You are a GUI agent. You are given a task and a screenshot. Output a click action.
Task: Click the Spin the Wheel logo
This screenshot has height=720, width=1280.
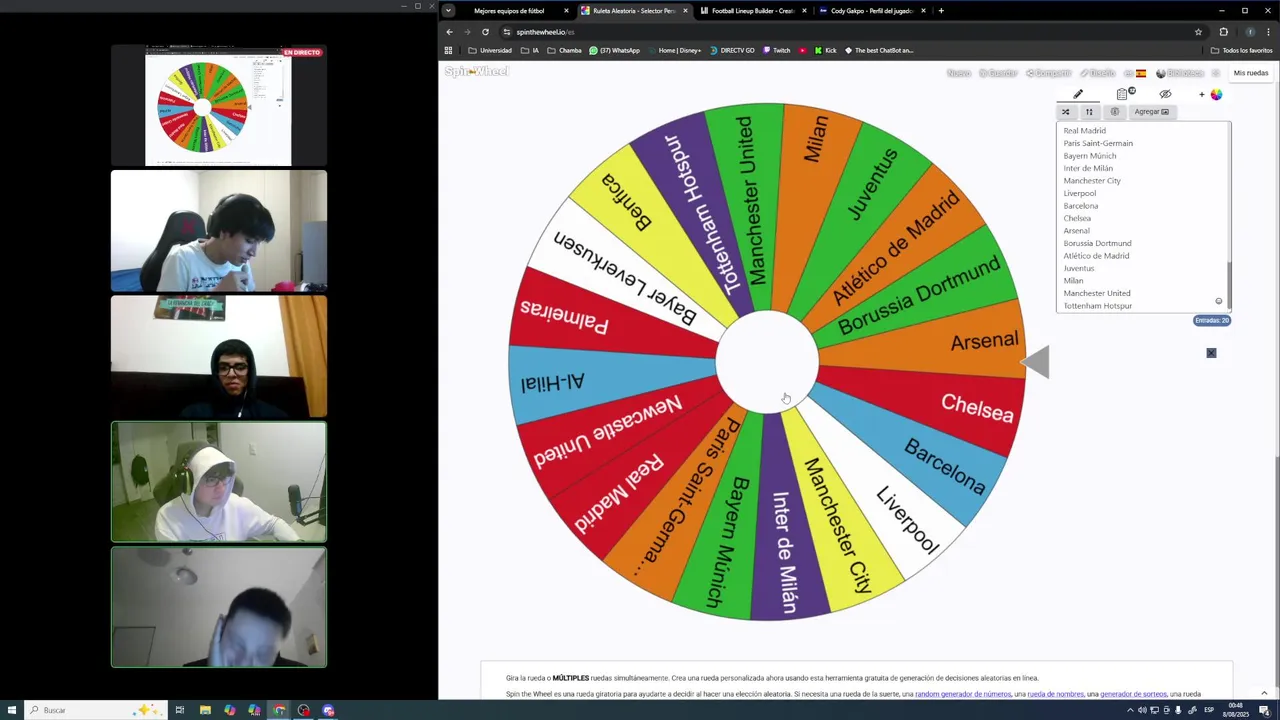pyautogui.click(x=477, y=72)
